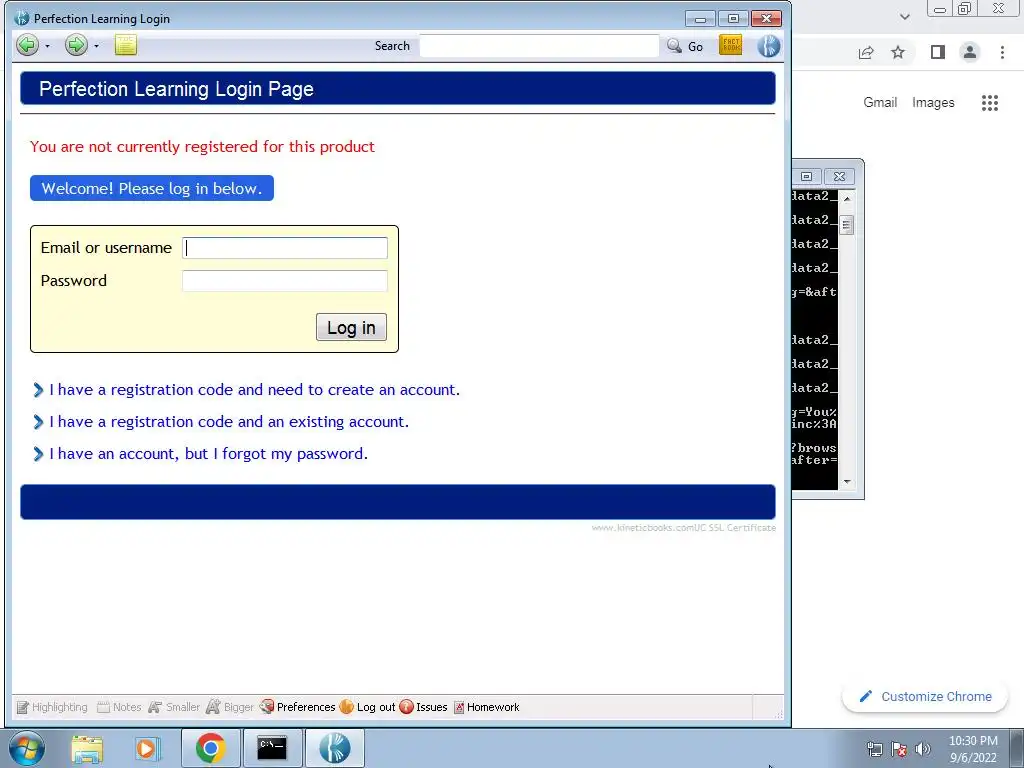Click the Gmail link in Chrome window
The image size is (1024, 768).
point(880,103)
